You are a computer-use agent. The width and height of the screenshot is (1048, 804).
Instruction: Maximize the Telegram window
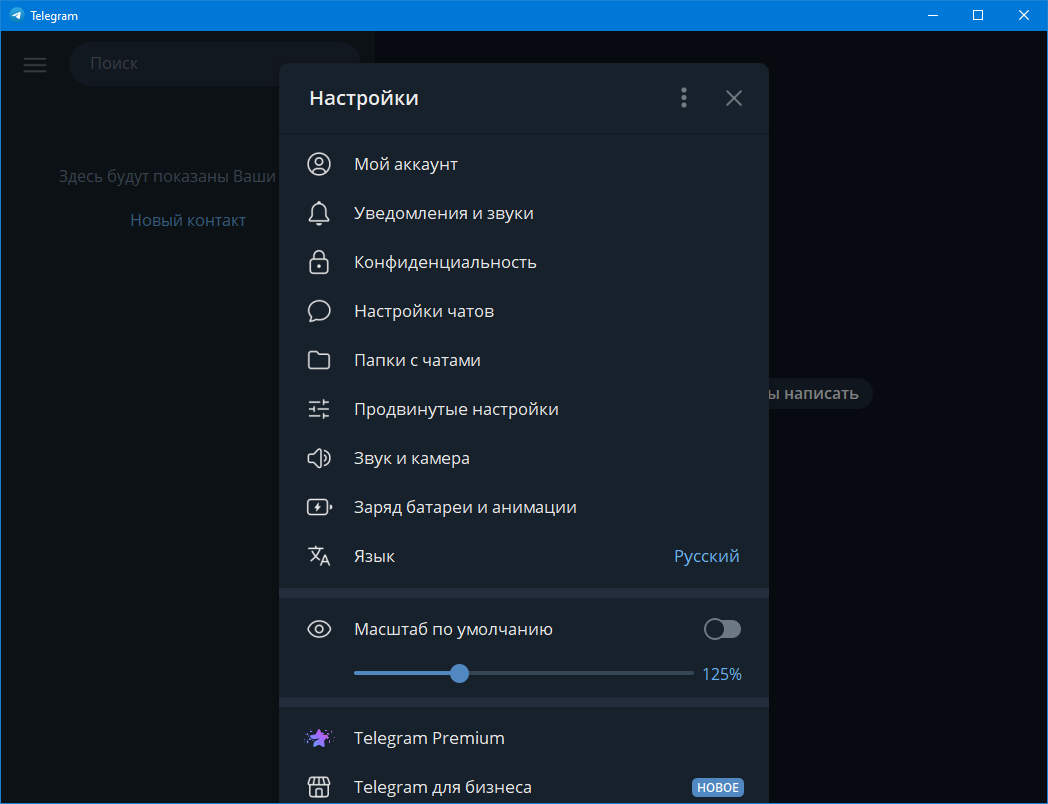pyautogui.click(x=978, y=15)
